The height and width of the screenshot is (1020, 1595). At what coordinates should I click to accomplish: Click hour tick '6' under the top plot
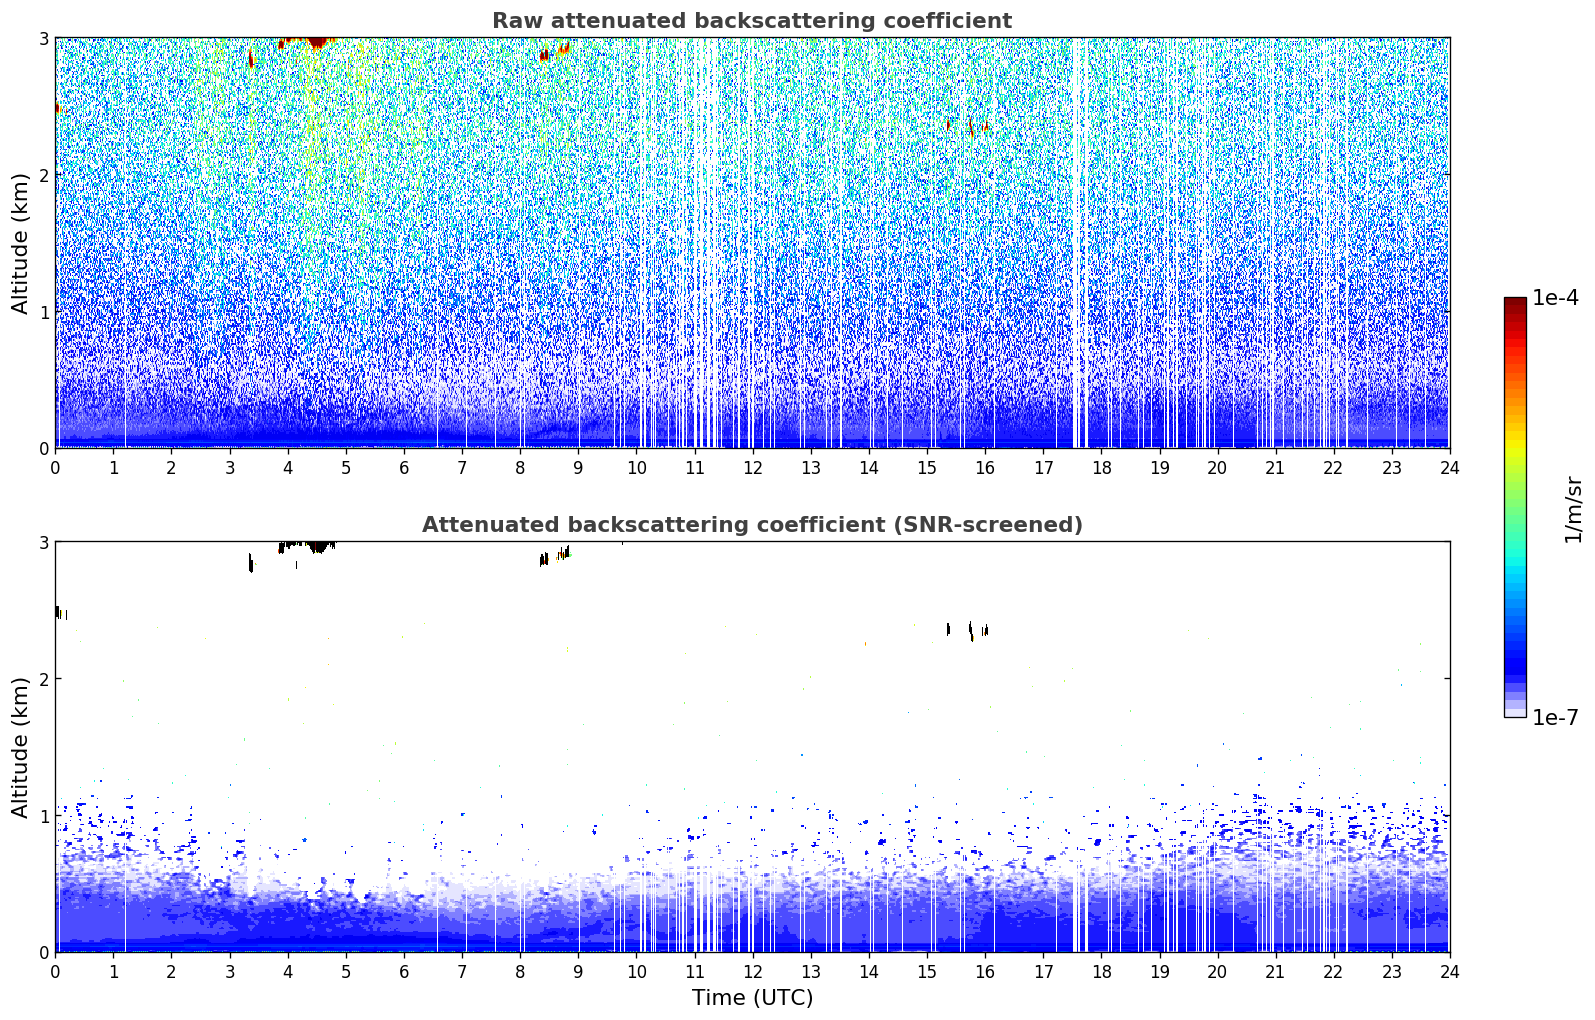pyautogui.click(x=404, y=467)
